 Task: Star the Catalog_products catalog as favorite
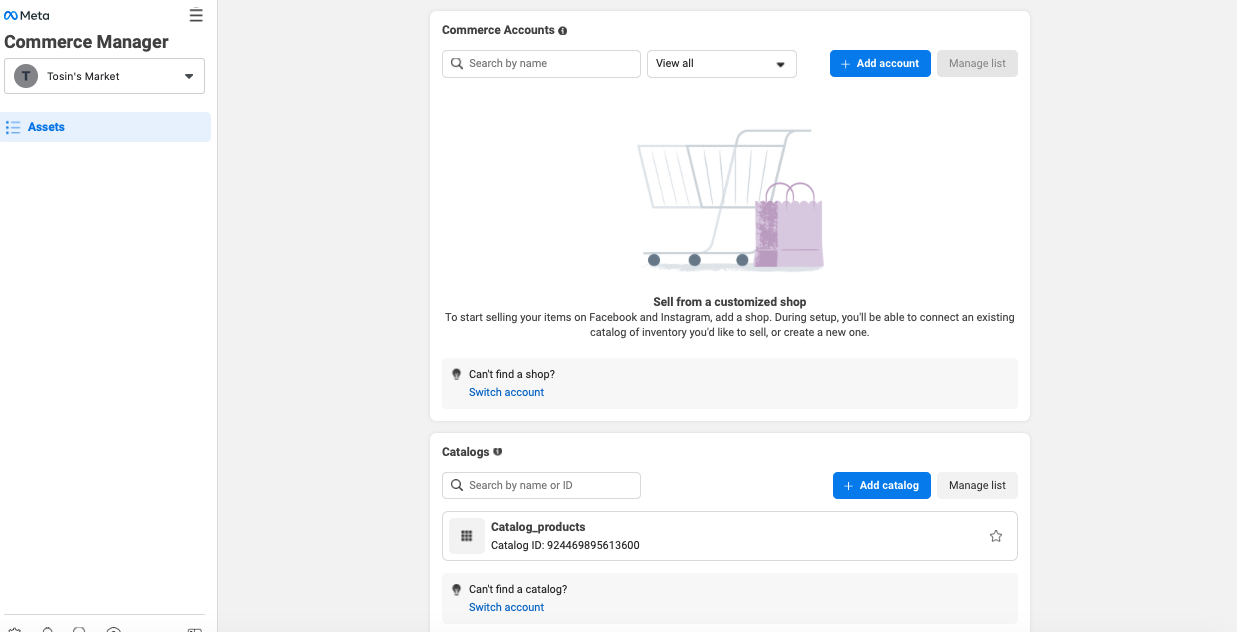tap(996, 536)
